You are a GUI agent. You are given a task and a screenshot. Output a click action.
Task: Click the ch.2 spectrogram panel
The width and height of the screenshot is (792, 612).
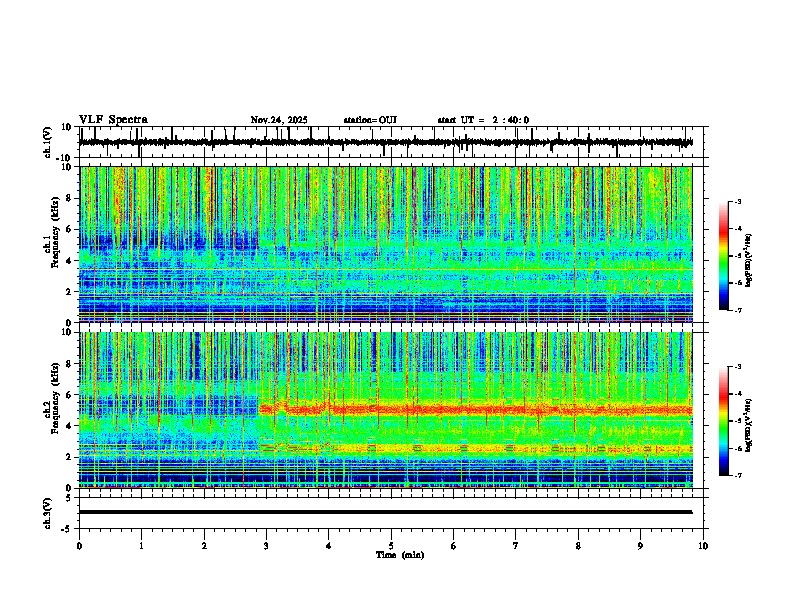386,410
